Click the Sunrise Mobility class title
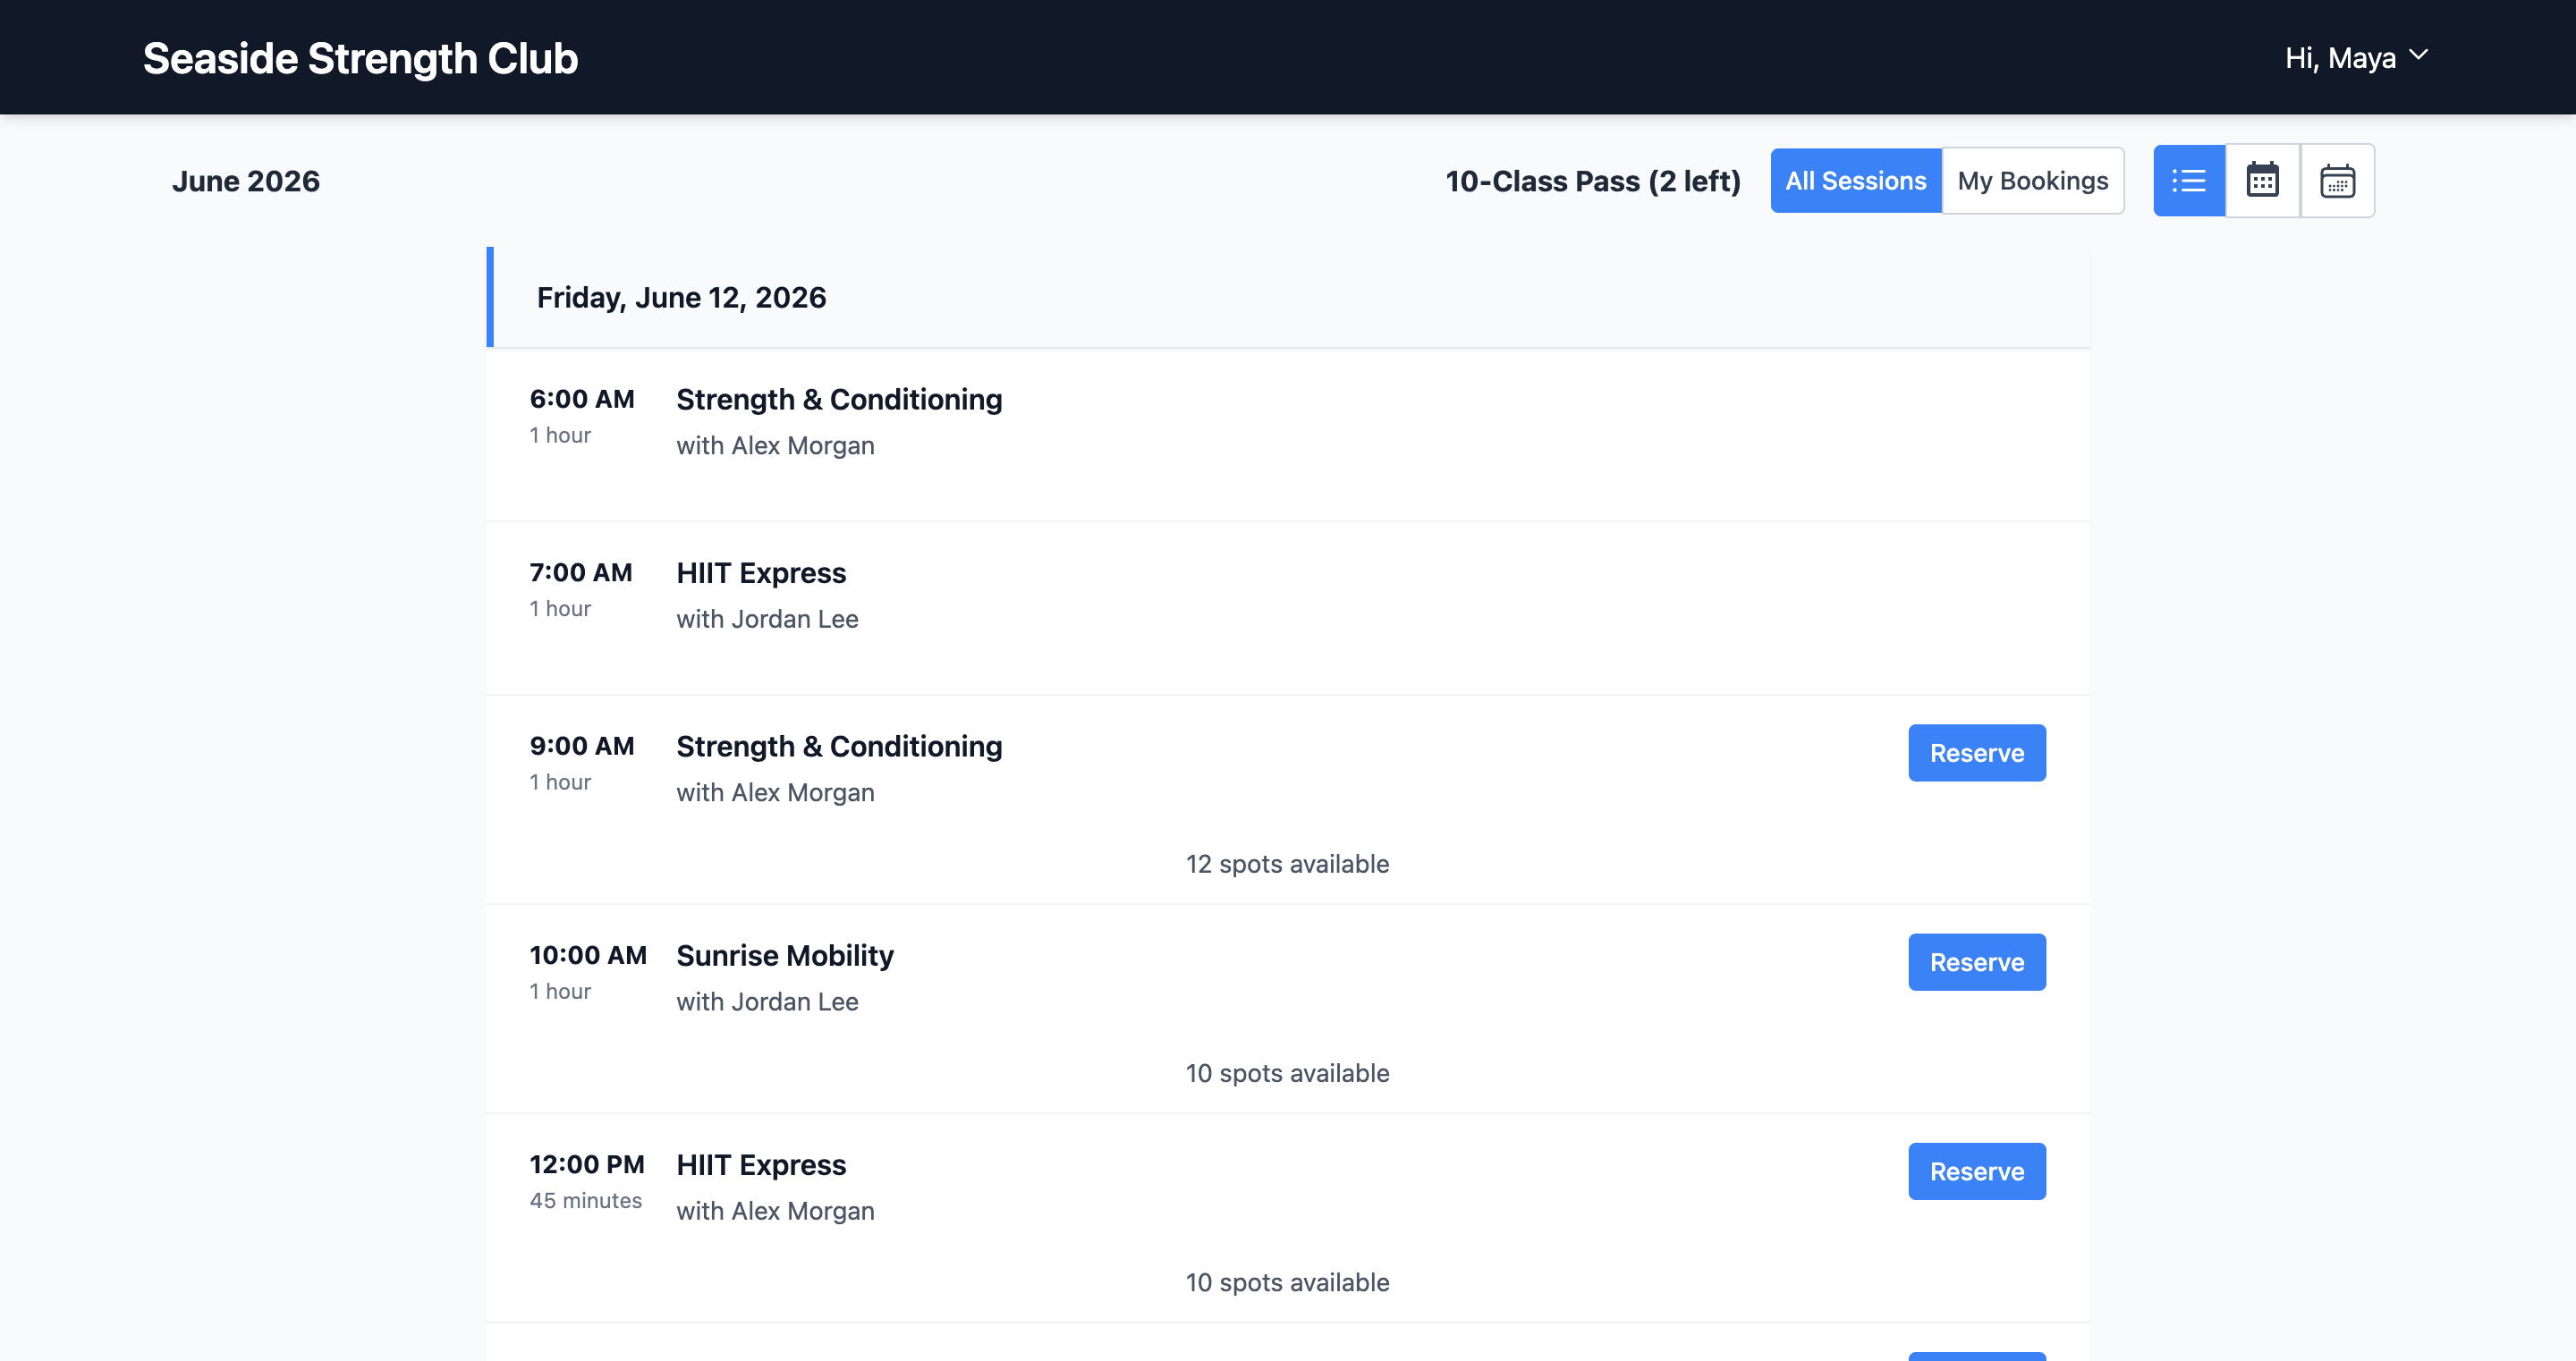2576x1361 pixels. coord(785,956)
